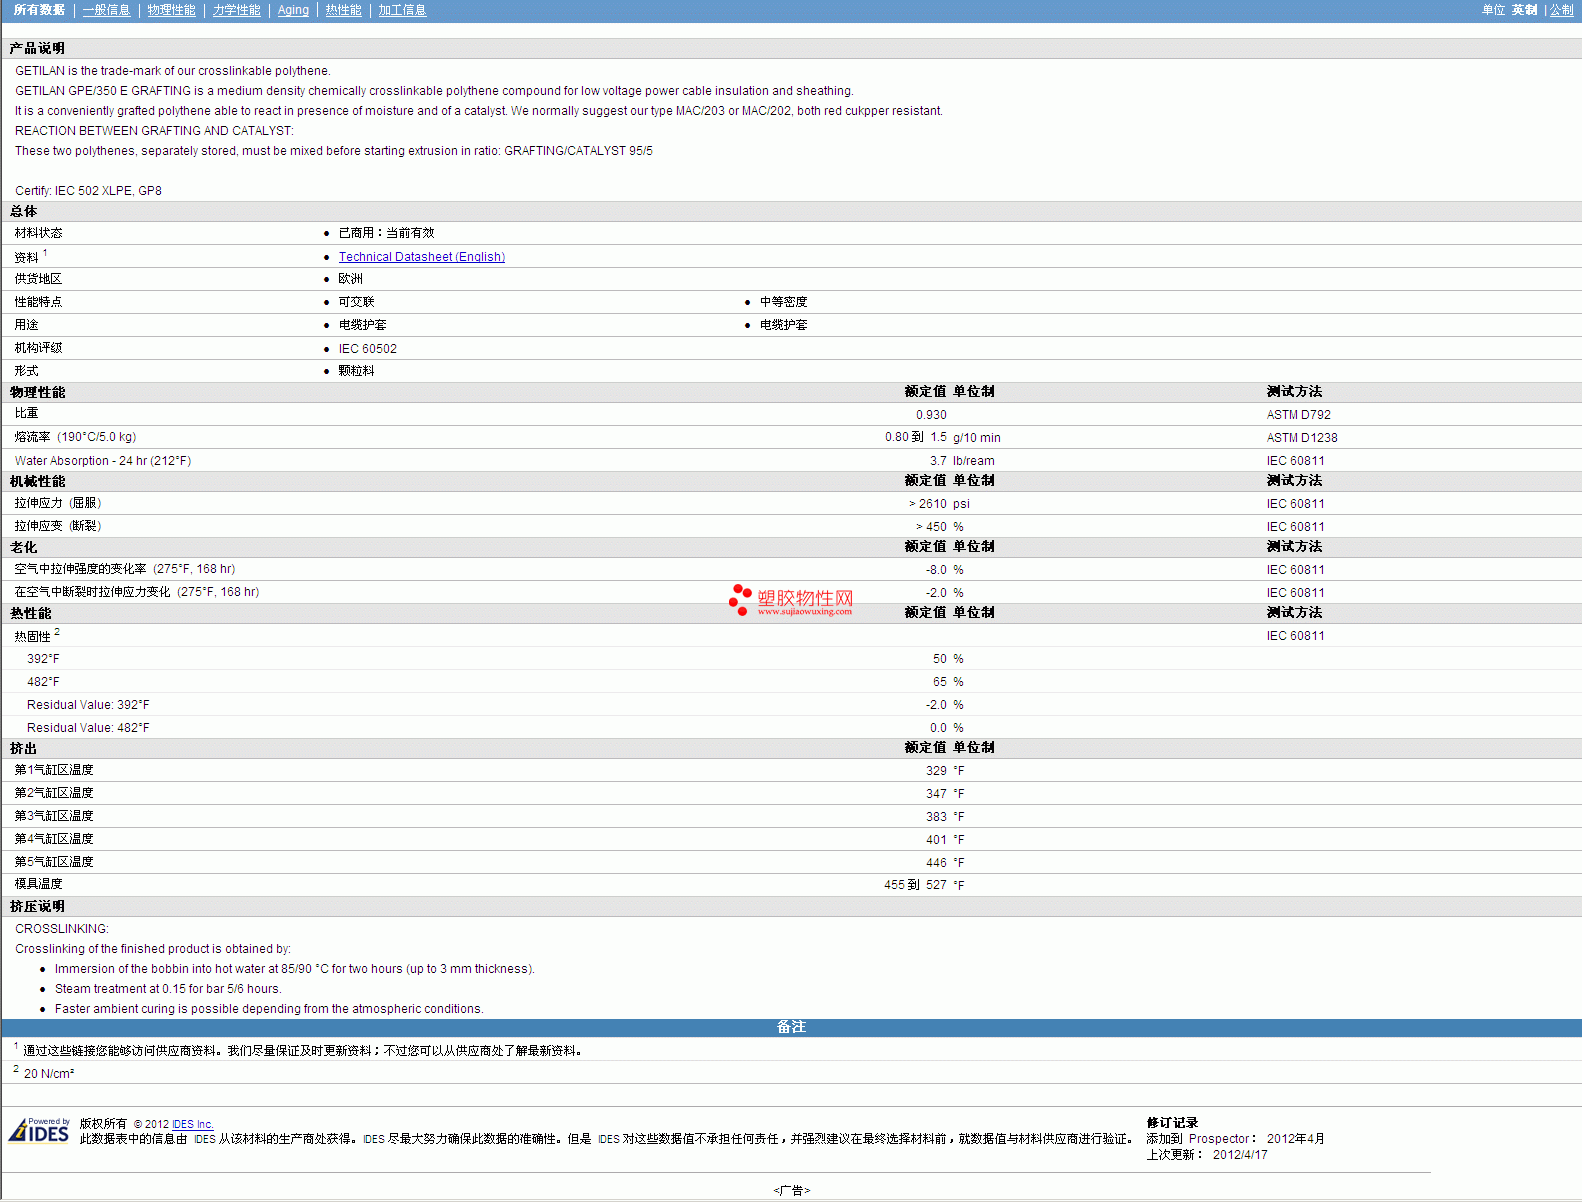Jump to the 热性能 tab

pos(343,10)
